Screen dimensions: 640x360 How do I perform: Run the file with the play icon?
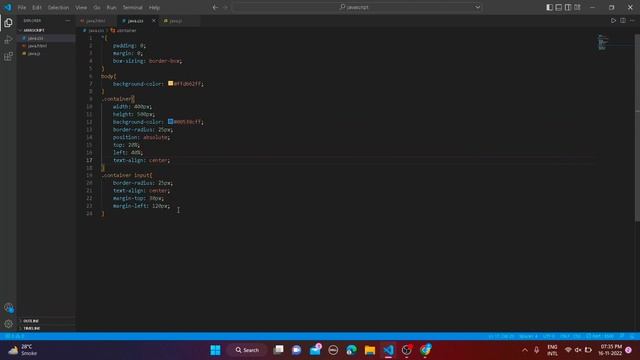pyautogui.click(x=613, y=20)
